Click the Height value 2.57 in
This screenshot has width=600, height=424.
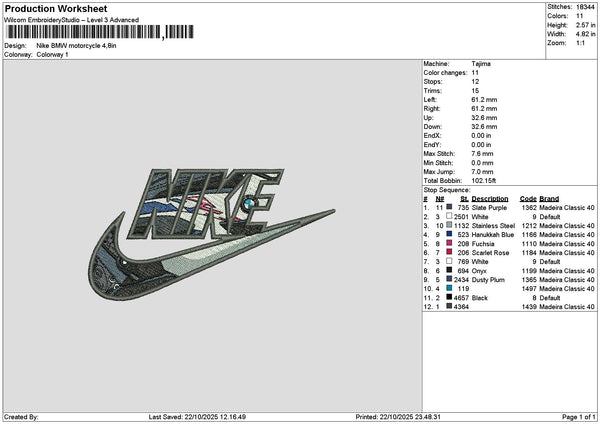pyautogui.click(x=585, y=25)
